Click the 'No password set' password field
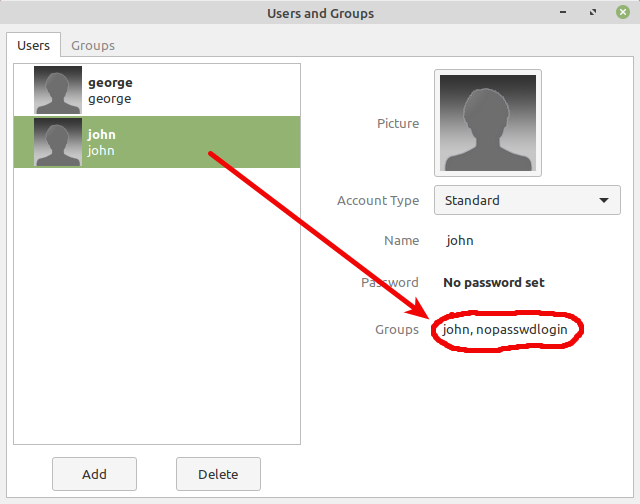This screenshot has height=504, width=640. click(494, 283)
